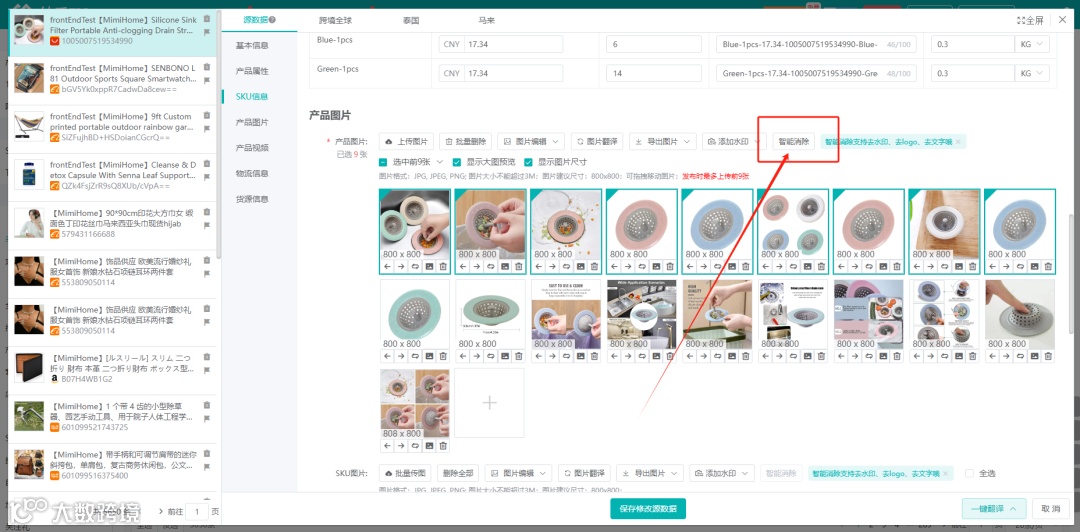Image resolution: width=1080 pixels, height=532 pixels.
Task: Jump to 物流信息 section
Action: coord(252,173)
